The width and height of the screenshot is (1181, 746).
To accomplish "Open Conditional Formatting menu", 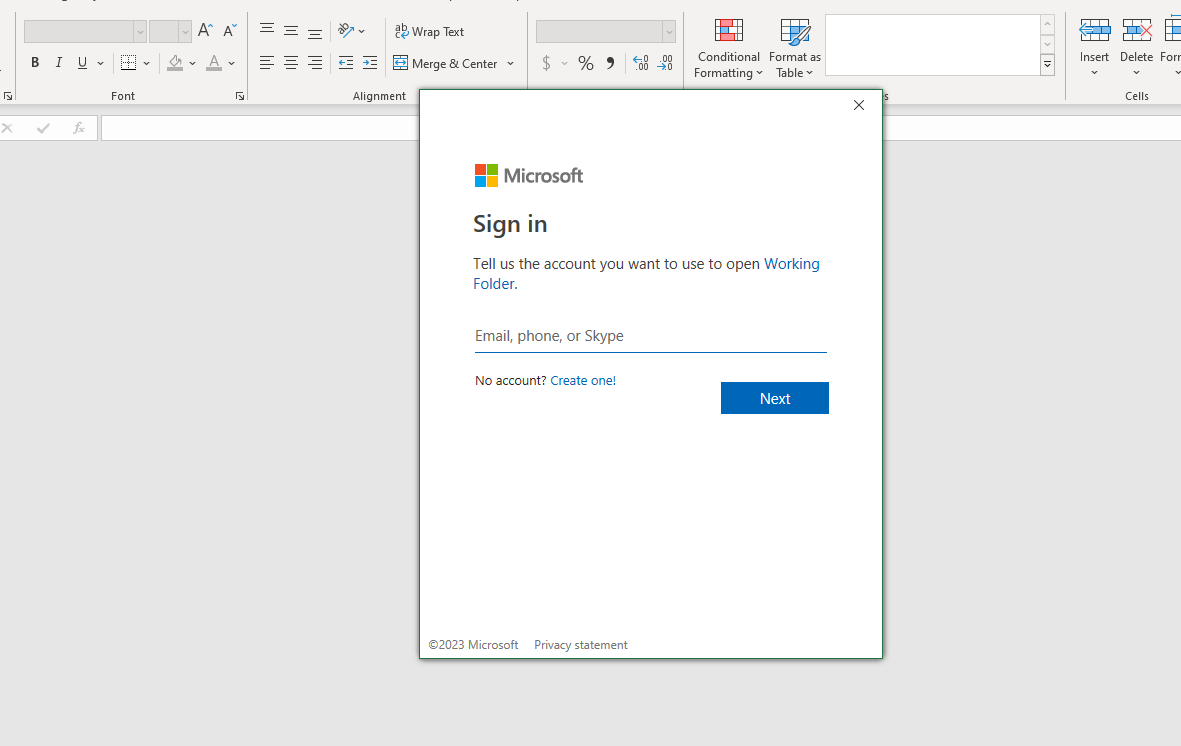I will [728, 48].
